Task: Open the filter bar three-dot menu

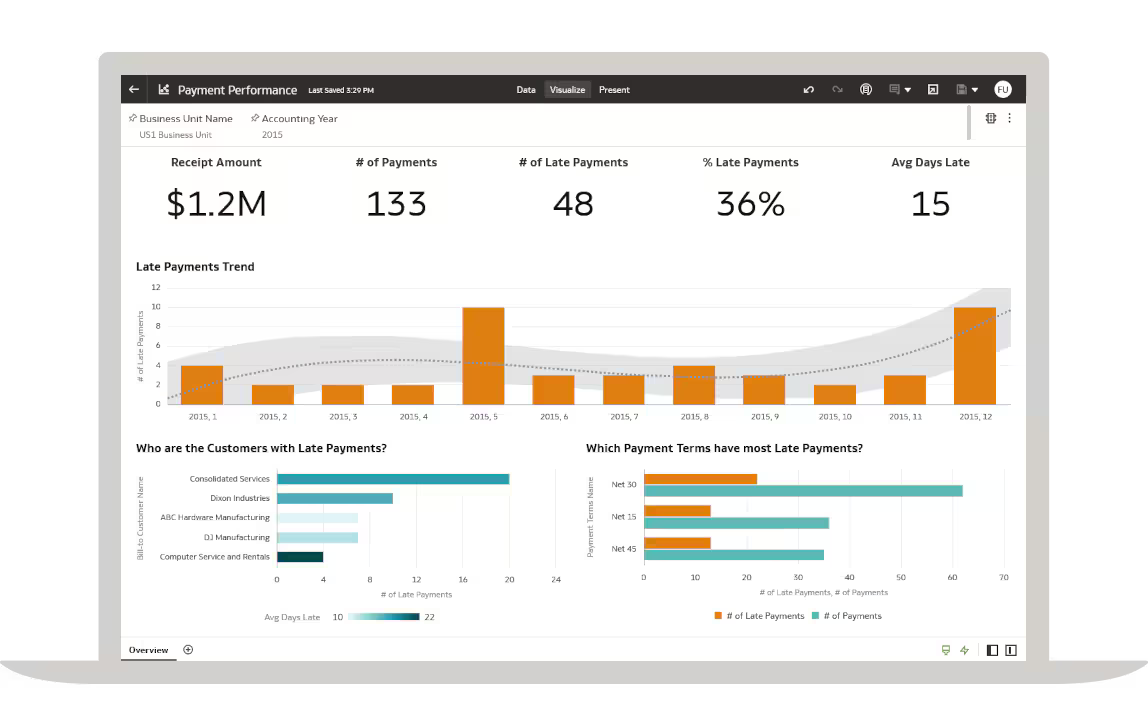Action: (1009, 118)
